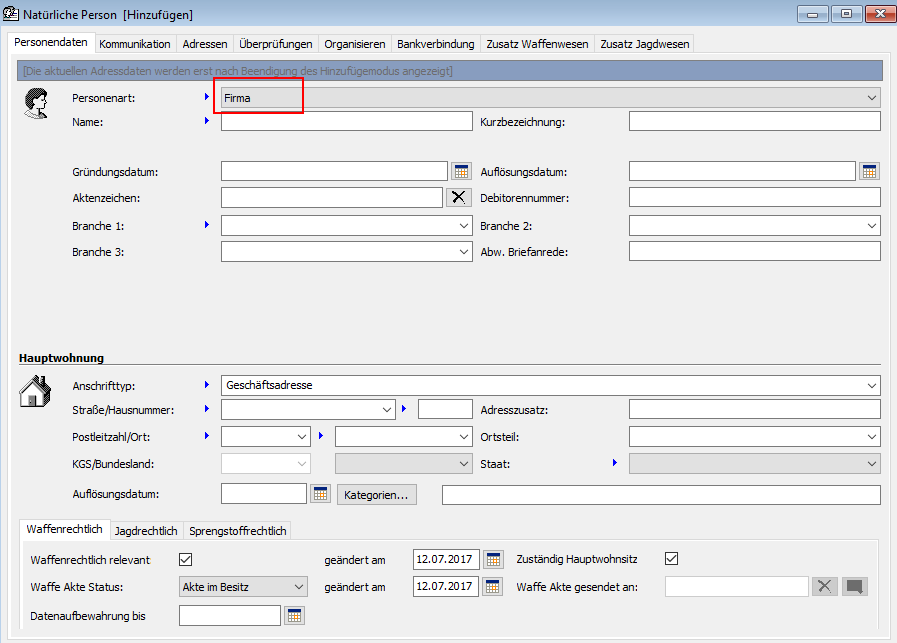The width and height of the screenshot is (897, 643).
Task: Click the comment icon beside Waffe Akte gesendet
Action: 854,587
